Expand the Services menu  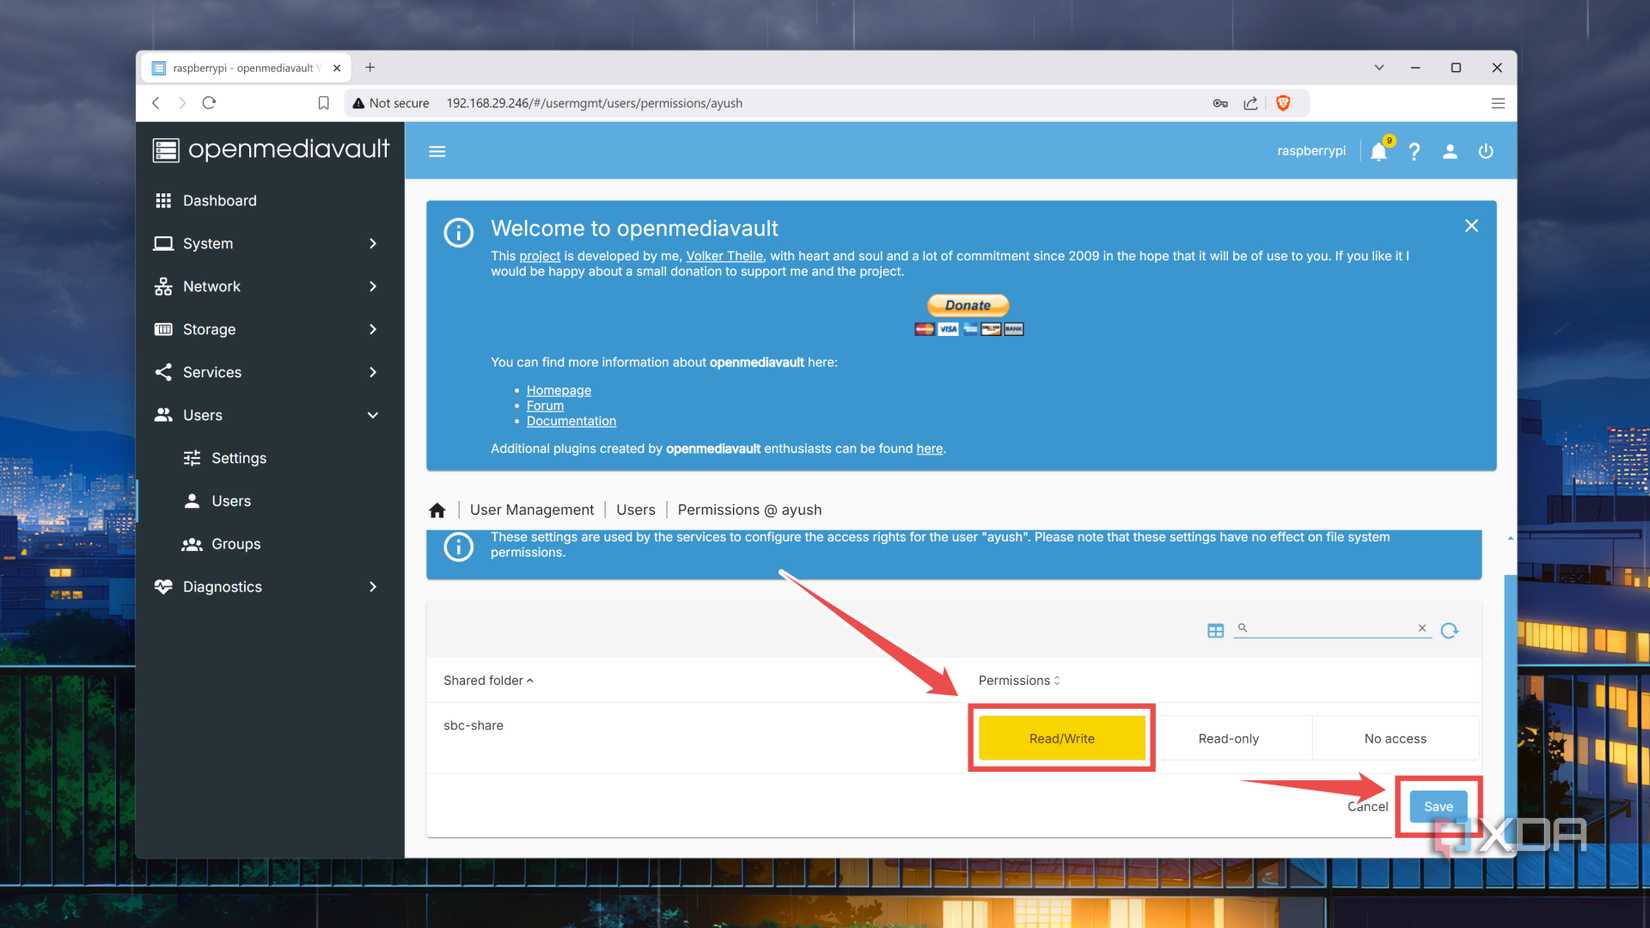click(x=269, y=372)
